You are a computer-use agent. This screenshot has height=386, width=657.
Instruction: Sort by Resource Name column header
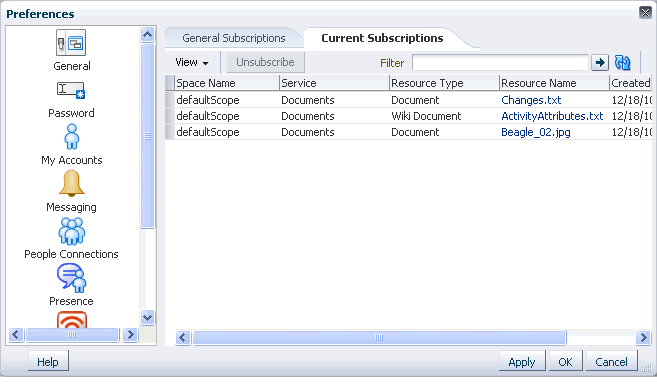click(x=554, y=83)
